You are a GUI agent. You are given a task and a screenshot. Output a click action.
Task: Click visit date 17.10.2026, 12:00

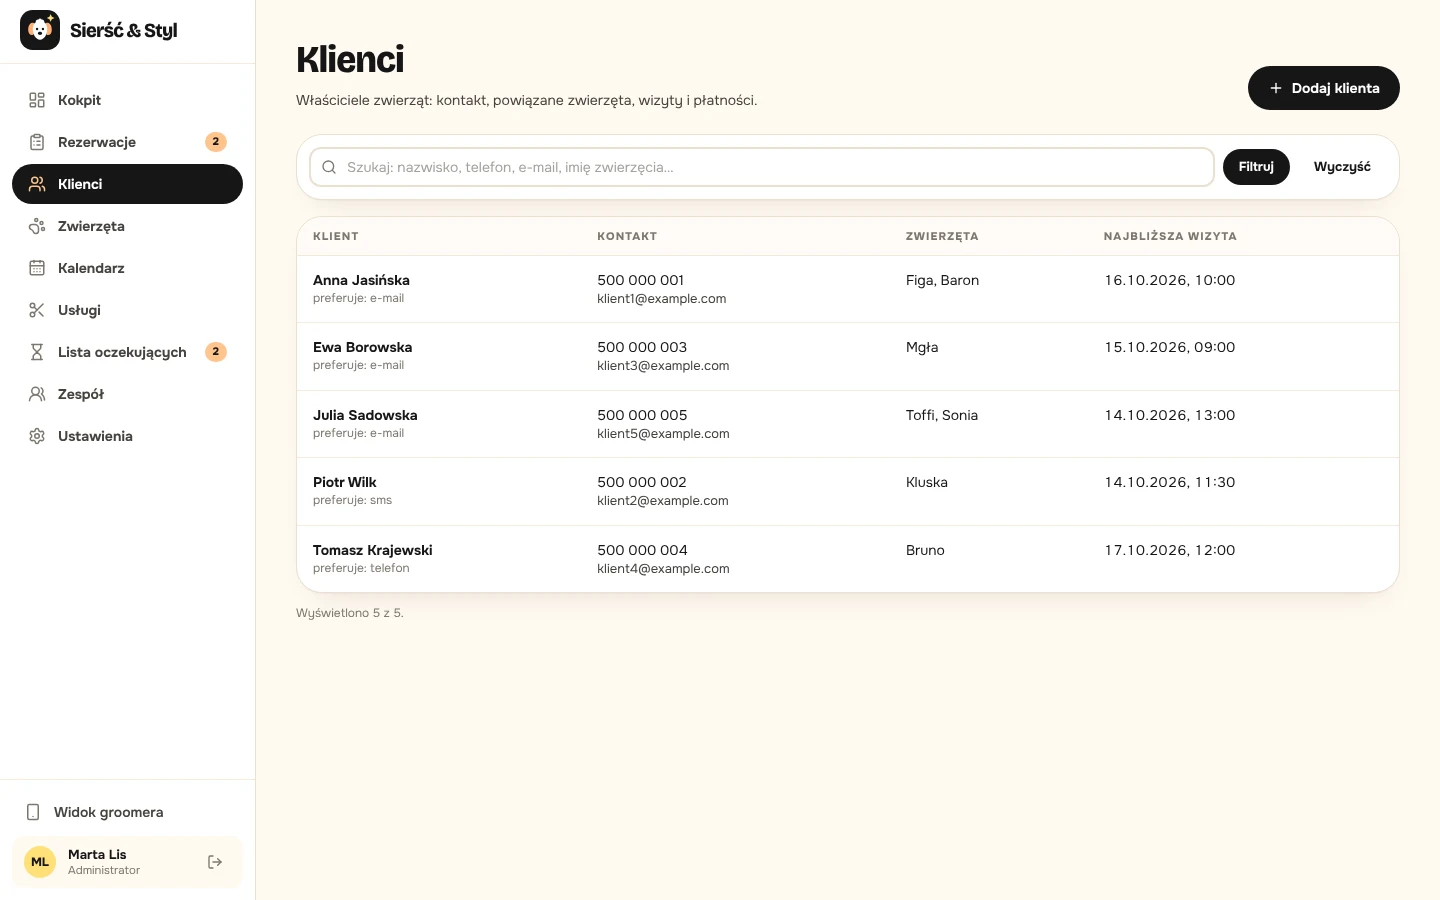(1170, 550)
